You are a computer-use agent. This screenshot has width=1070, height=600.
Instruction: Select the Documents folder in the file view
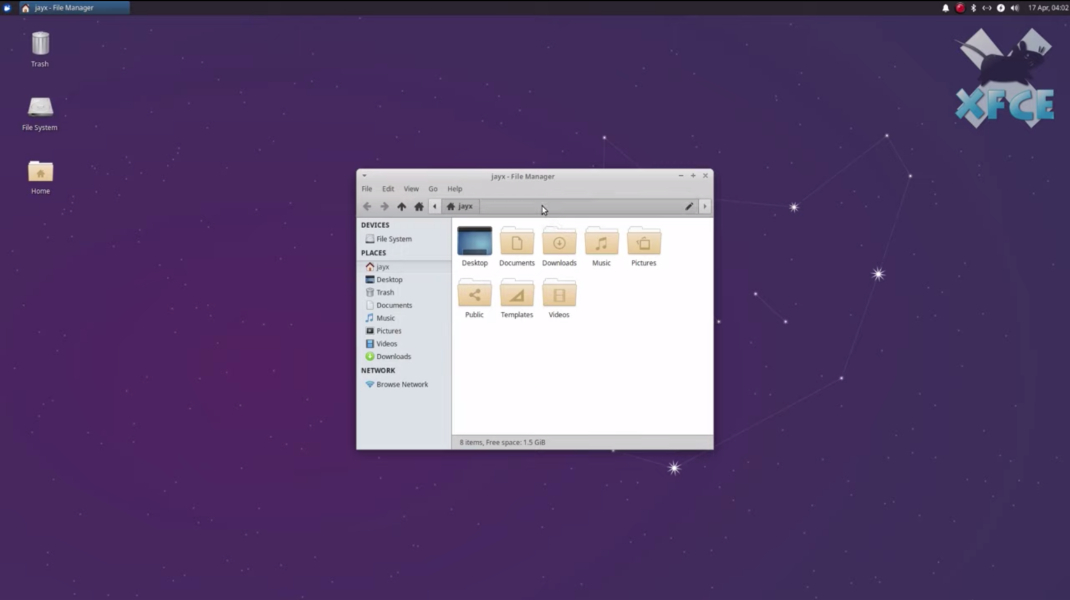(516, 245)
